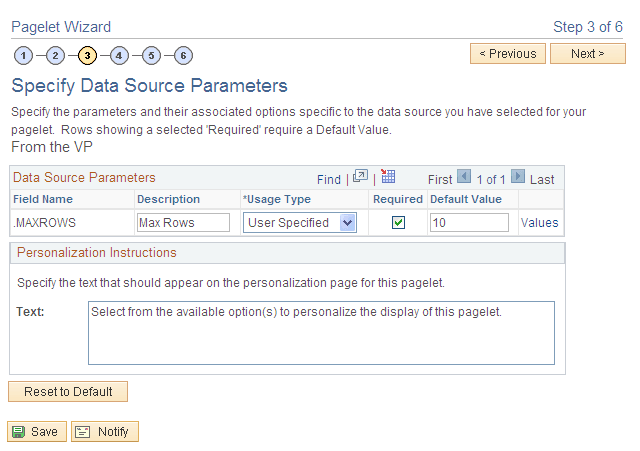Image resolution: width=640 pixels, height=451 pixels.
Task: Click the Find link in grid header
Action: point(328,180)
